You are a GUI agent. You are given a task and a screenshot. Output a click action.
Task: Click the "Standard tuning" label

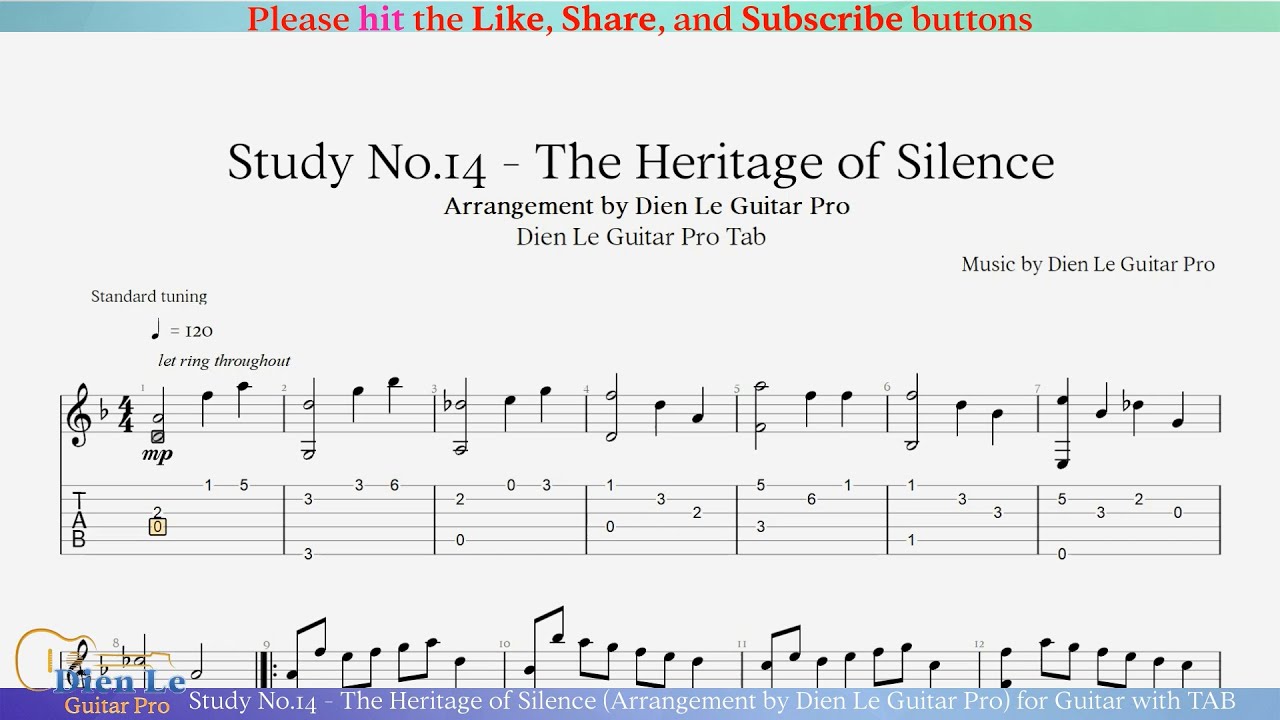(x=149, y=296)
